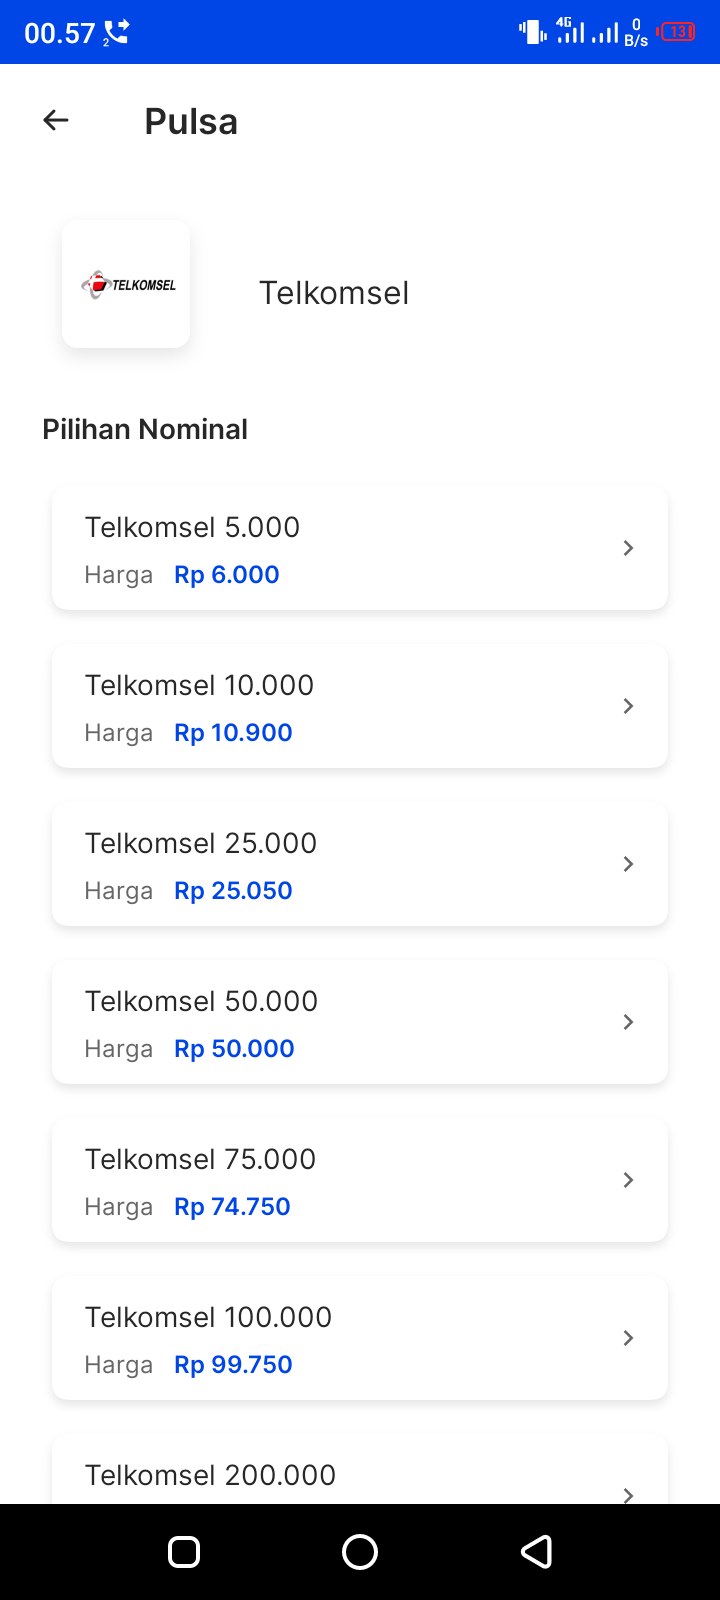Open the Telkomsel 10.000 chevron arrow
Screen dimensions: 720x1600
(628, 706)
